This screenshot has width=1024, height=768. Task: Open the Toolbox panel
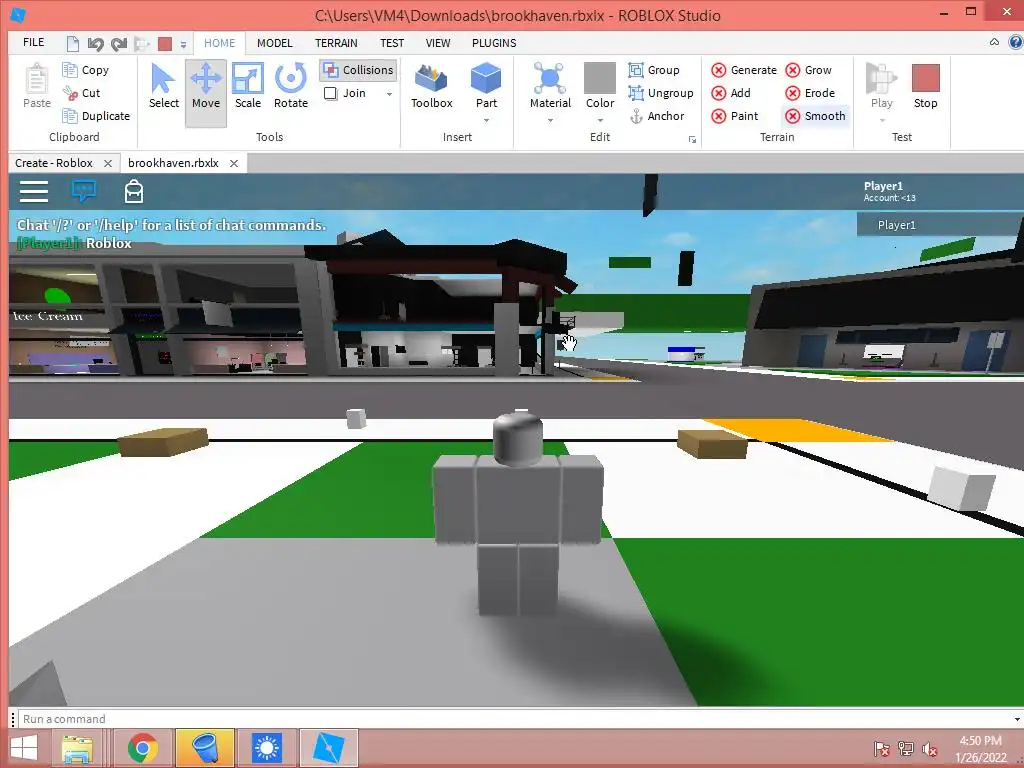tap(432, 86)
